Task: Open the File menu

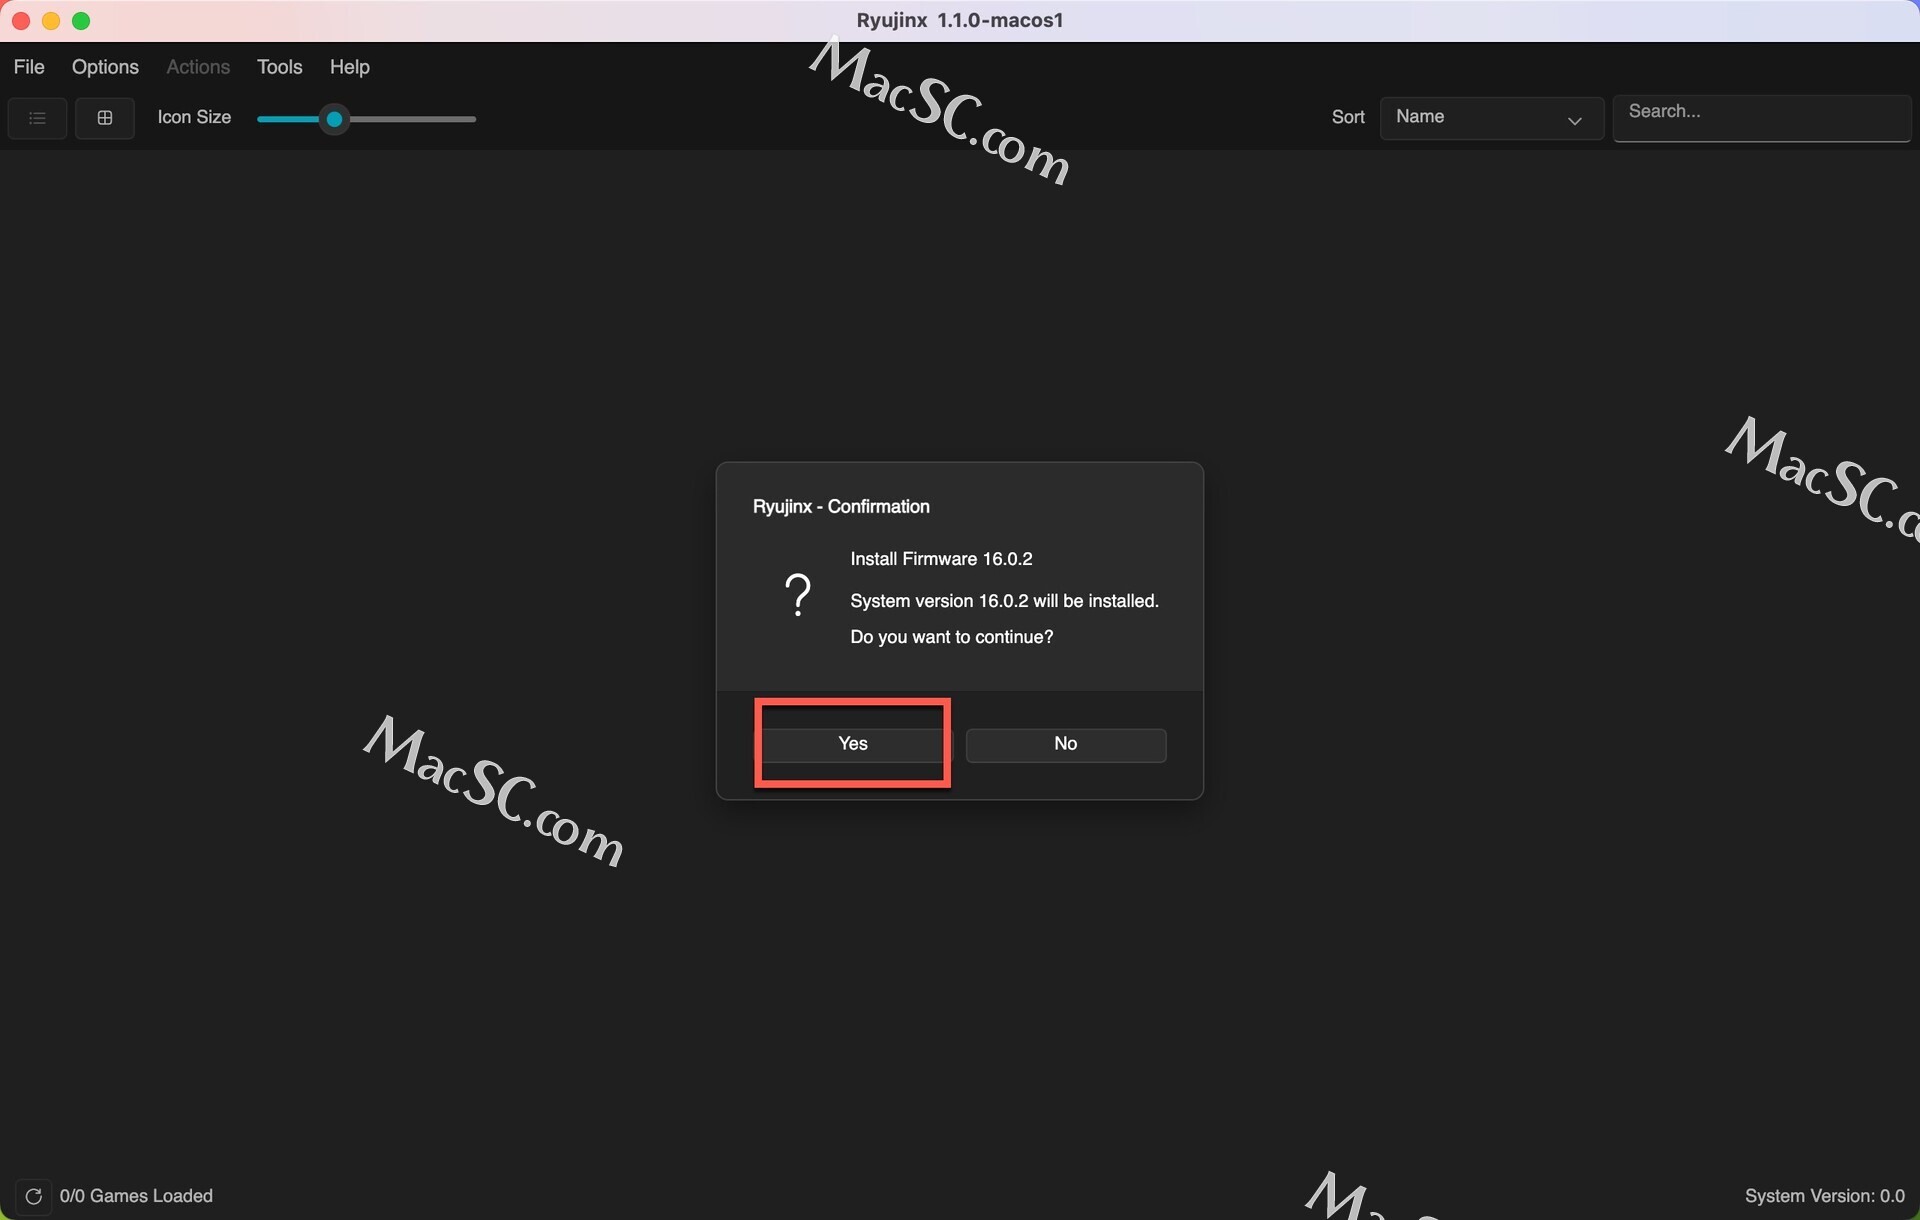Action: 29,67
